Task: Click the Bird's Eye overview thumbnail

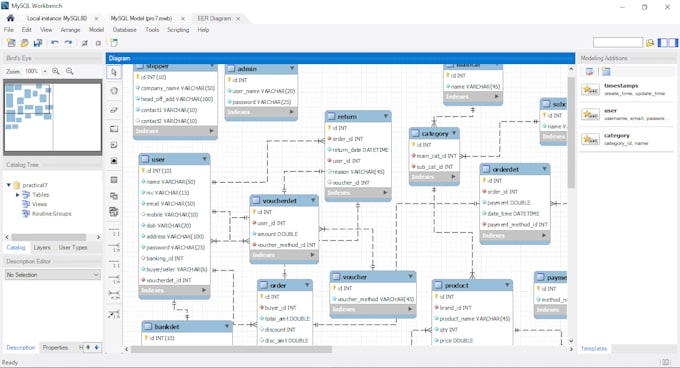Action: click(53, 117)
